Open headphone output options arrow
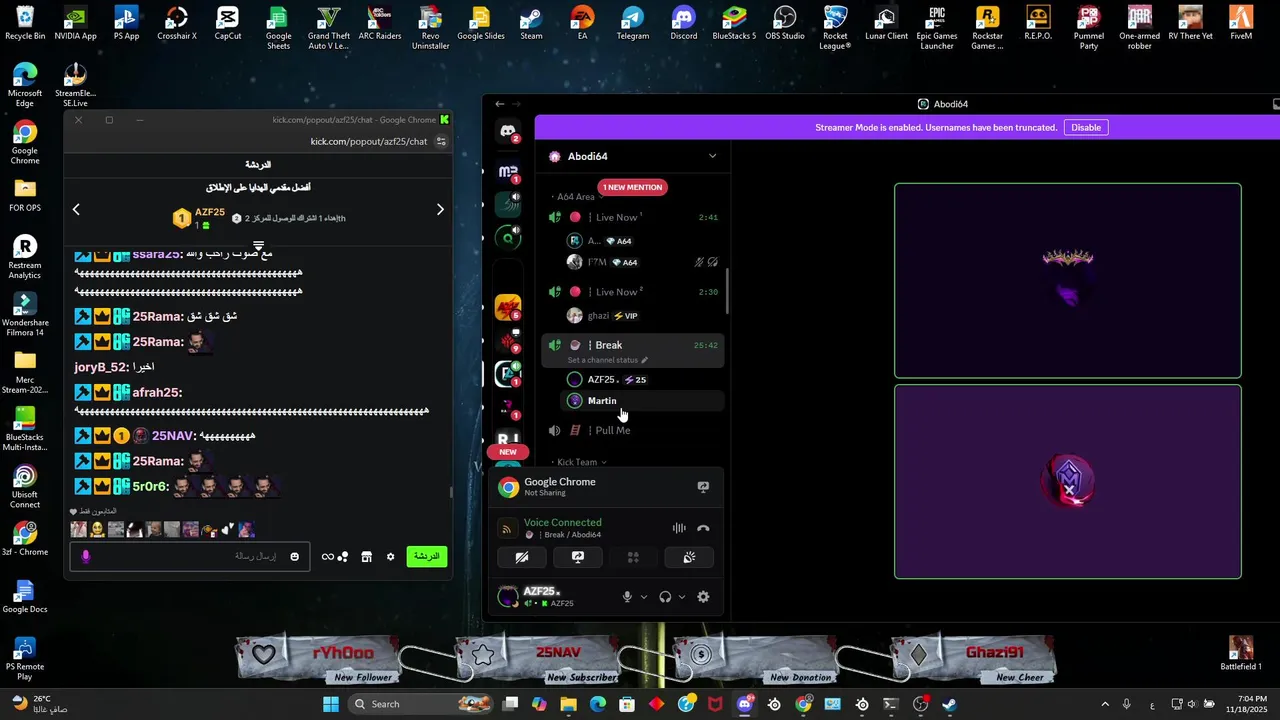Screen dimensions: 1280x720 tap(682, 597)
